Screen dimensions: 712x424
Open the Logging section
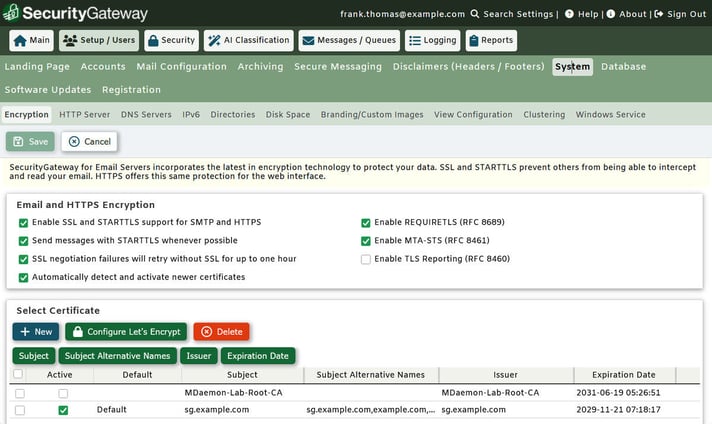(433, 40)
